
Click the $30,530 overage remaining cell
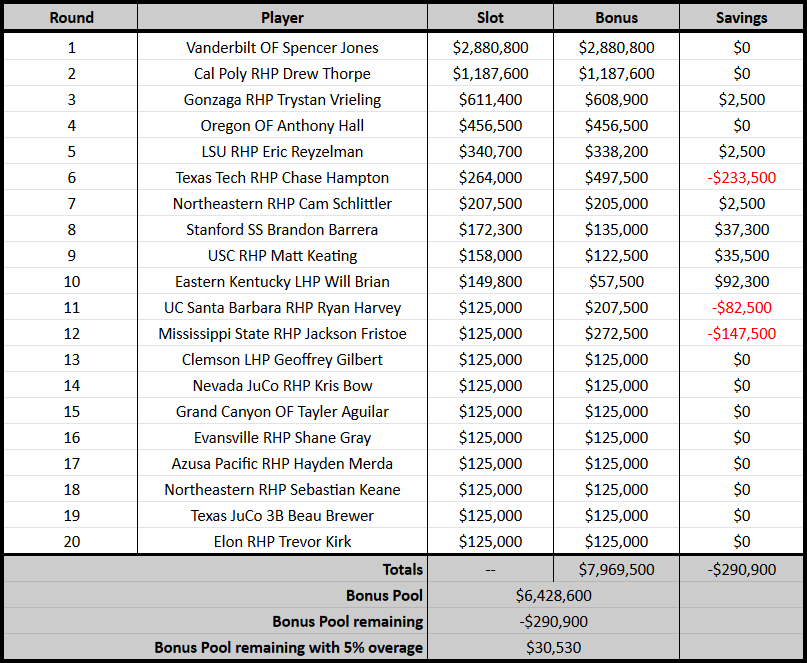[554, 647]
